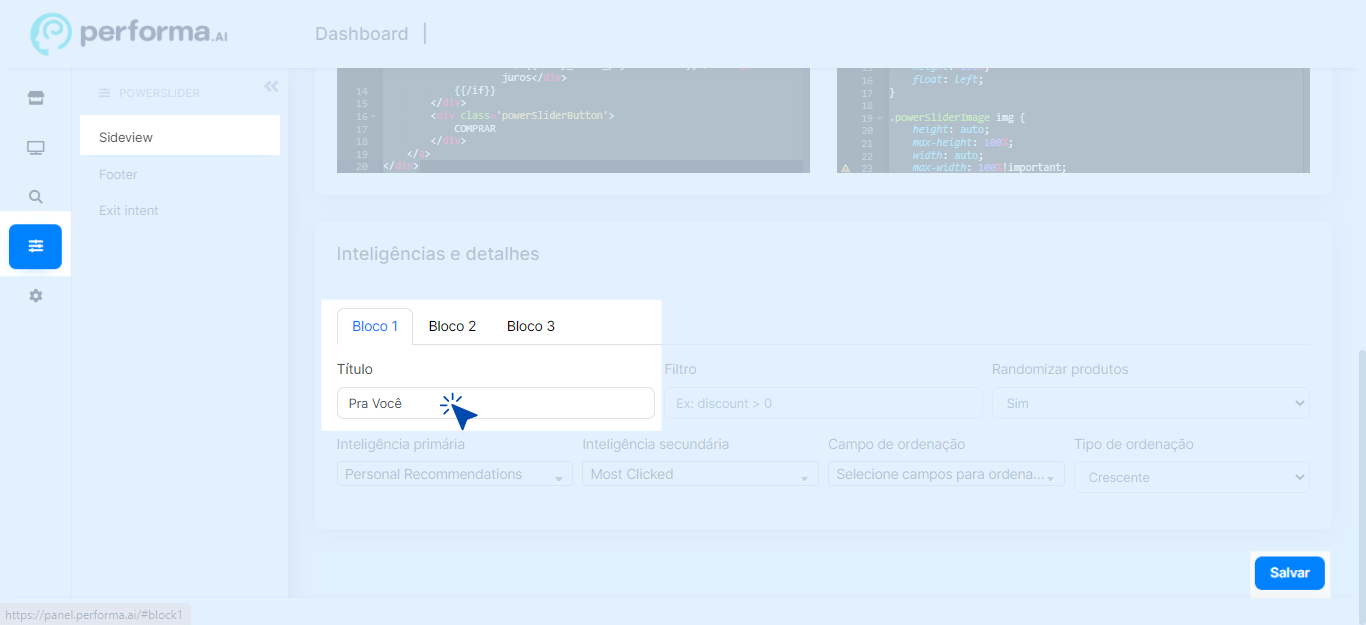Click the monitor icon in the sidebar

pyautogui.click(x=36, y=148)
